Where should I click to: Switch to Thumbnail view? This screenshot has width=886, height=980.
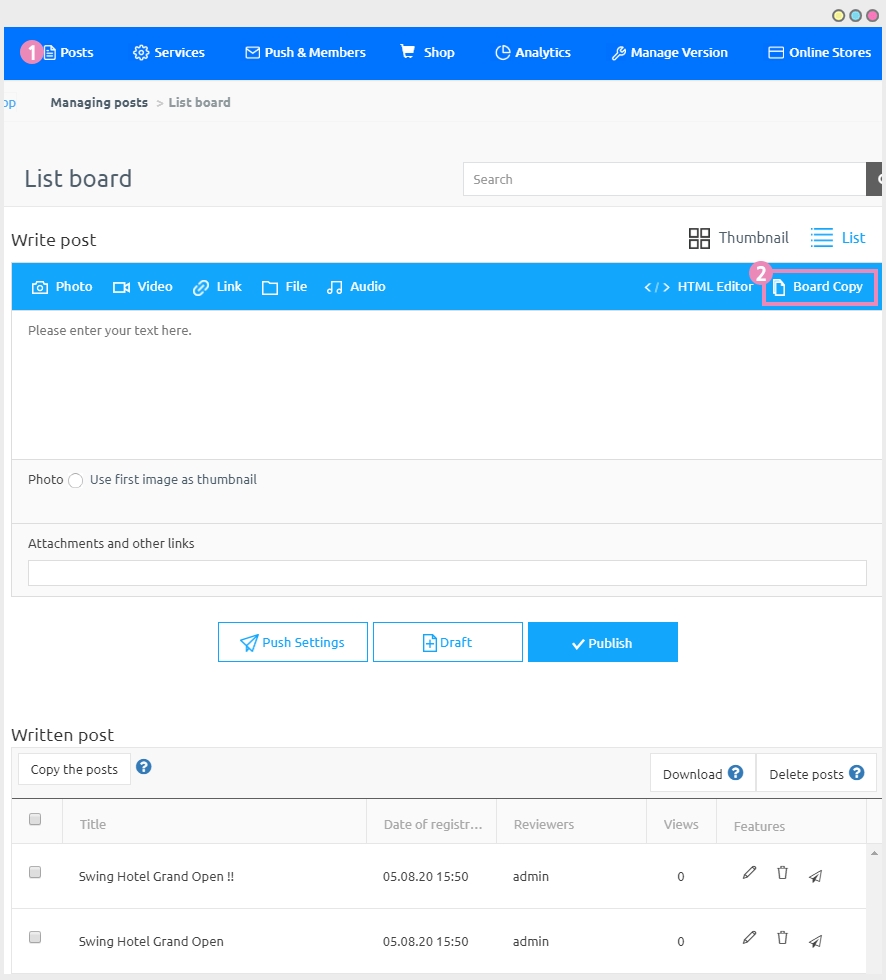[x=738, y=238]
